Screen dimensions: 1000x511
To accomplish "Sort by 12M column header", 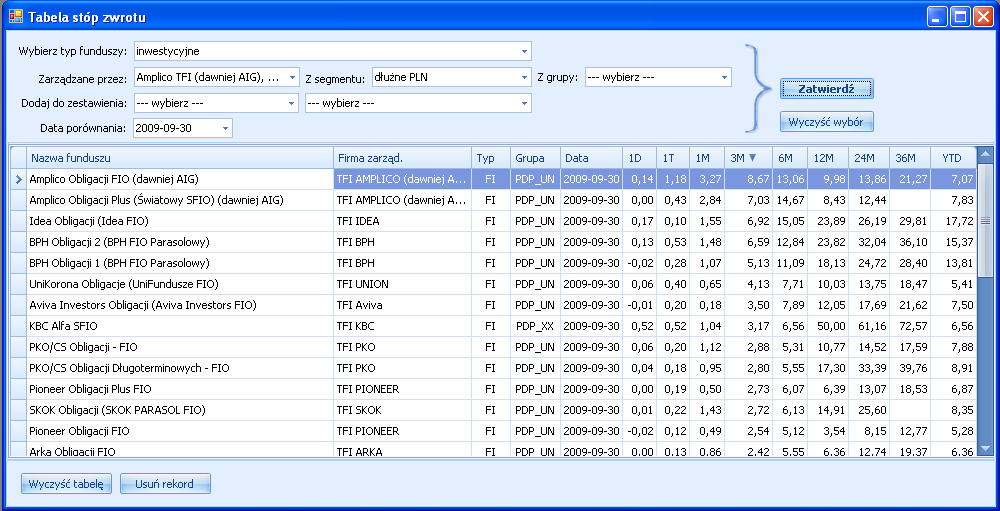I will click(x=827, y=158).
